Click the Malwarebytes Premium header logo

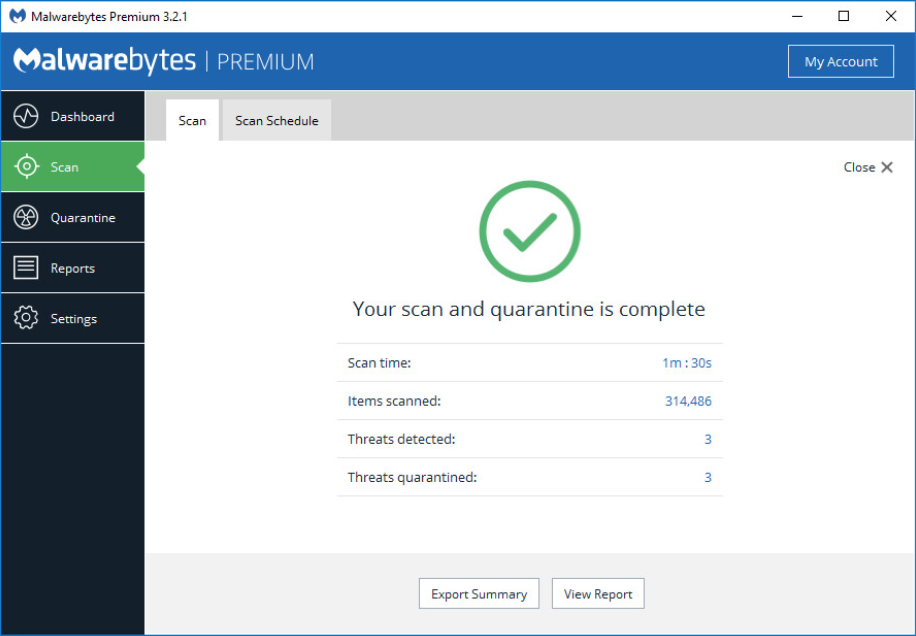[164, 61]
